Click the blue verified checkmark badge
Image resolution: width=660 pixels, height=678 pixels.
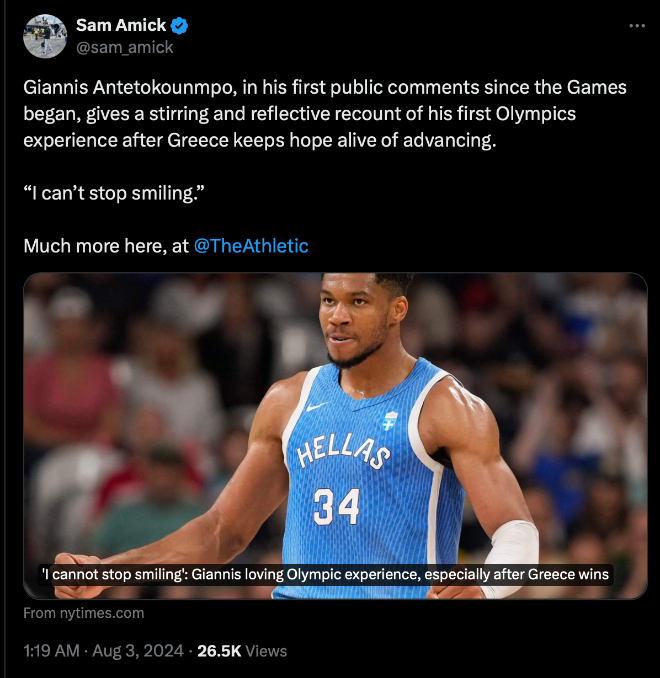179,26
